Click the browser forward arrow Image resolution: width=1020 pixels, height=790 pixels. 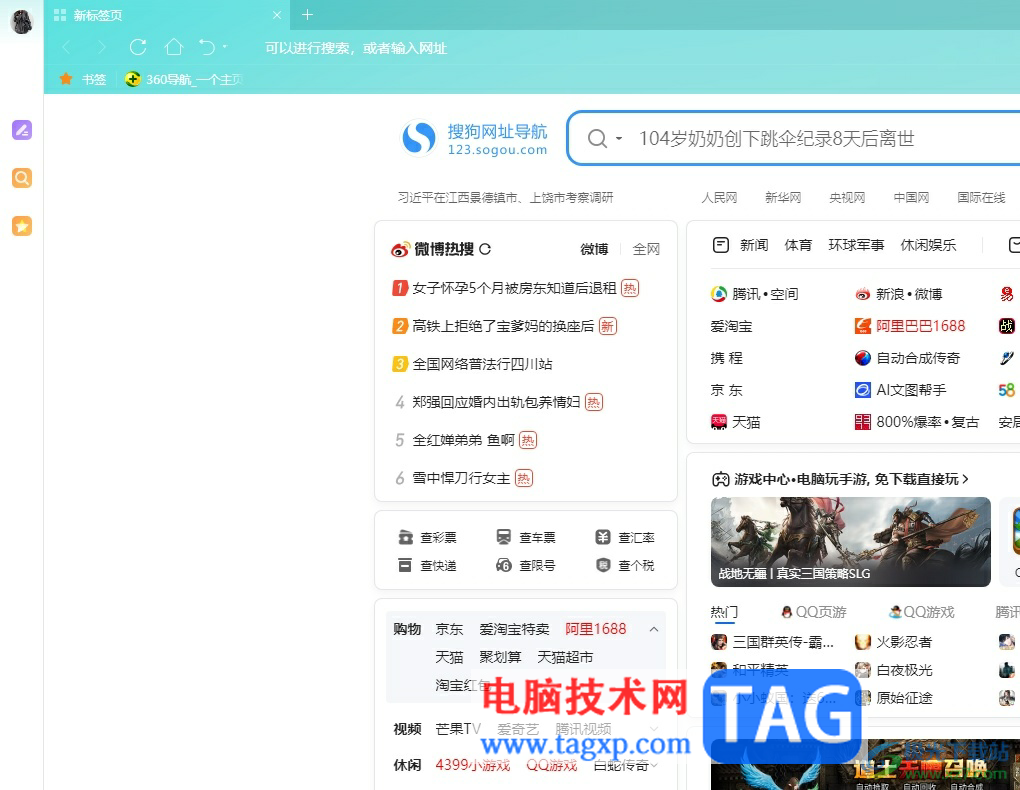tap(101, 48)
